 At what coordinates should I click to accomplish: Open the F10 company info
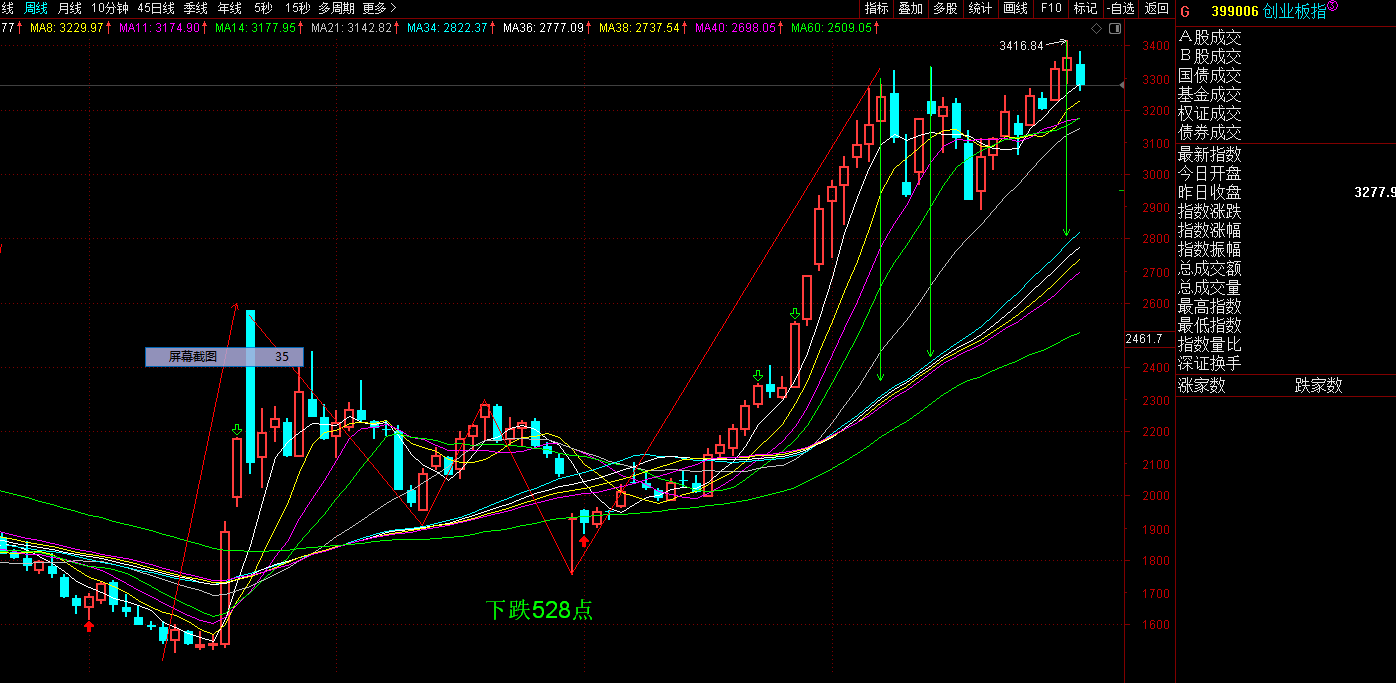(1051, 8)
